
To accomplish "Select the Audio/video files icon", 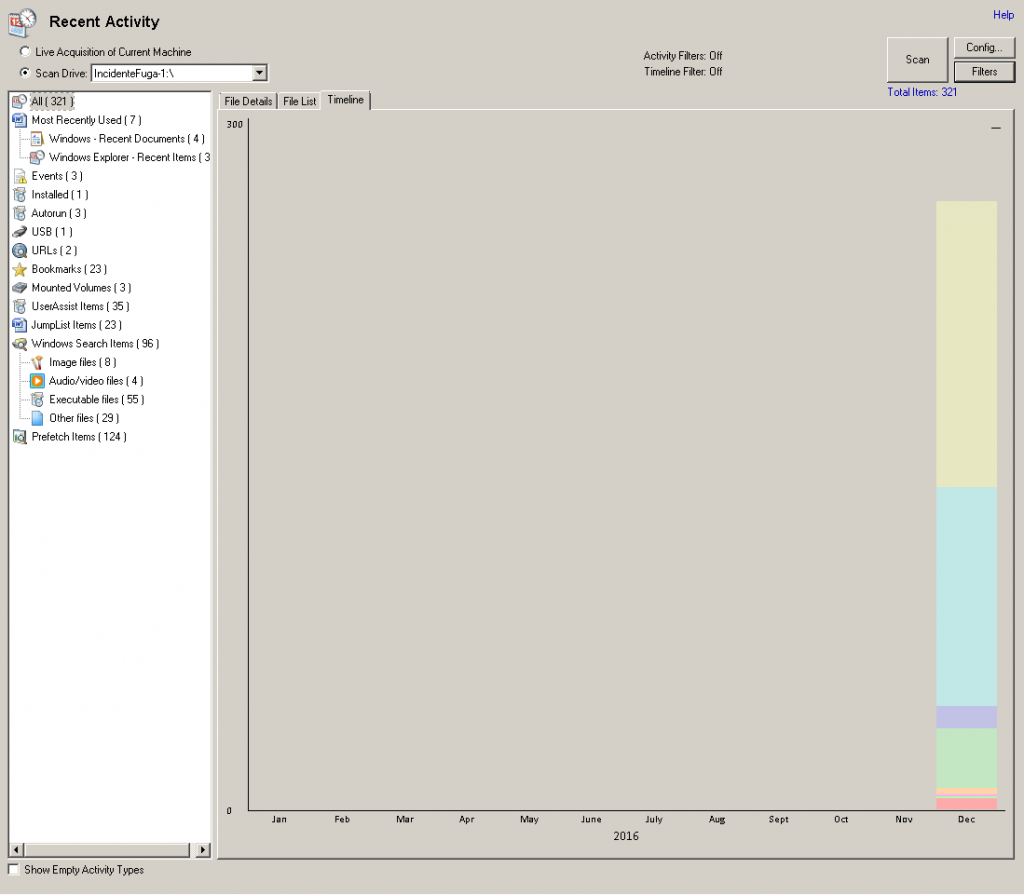I will coord(37,381).
